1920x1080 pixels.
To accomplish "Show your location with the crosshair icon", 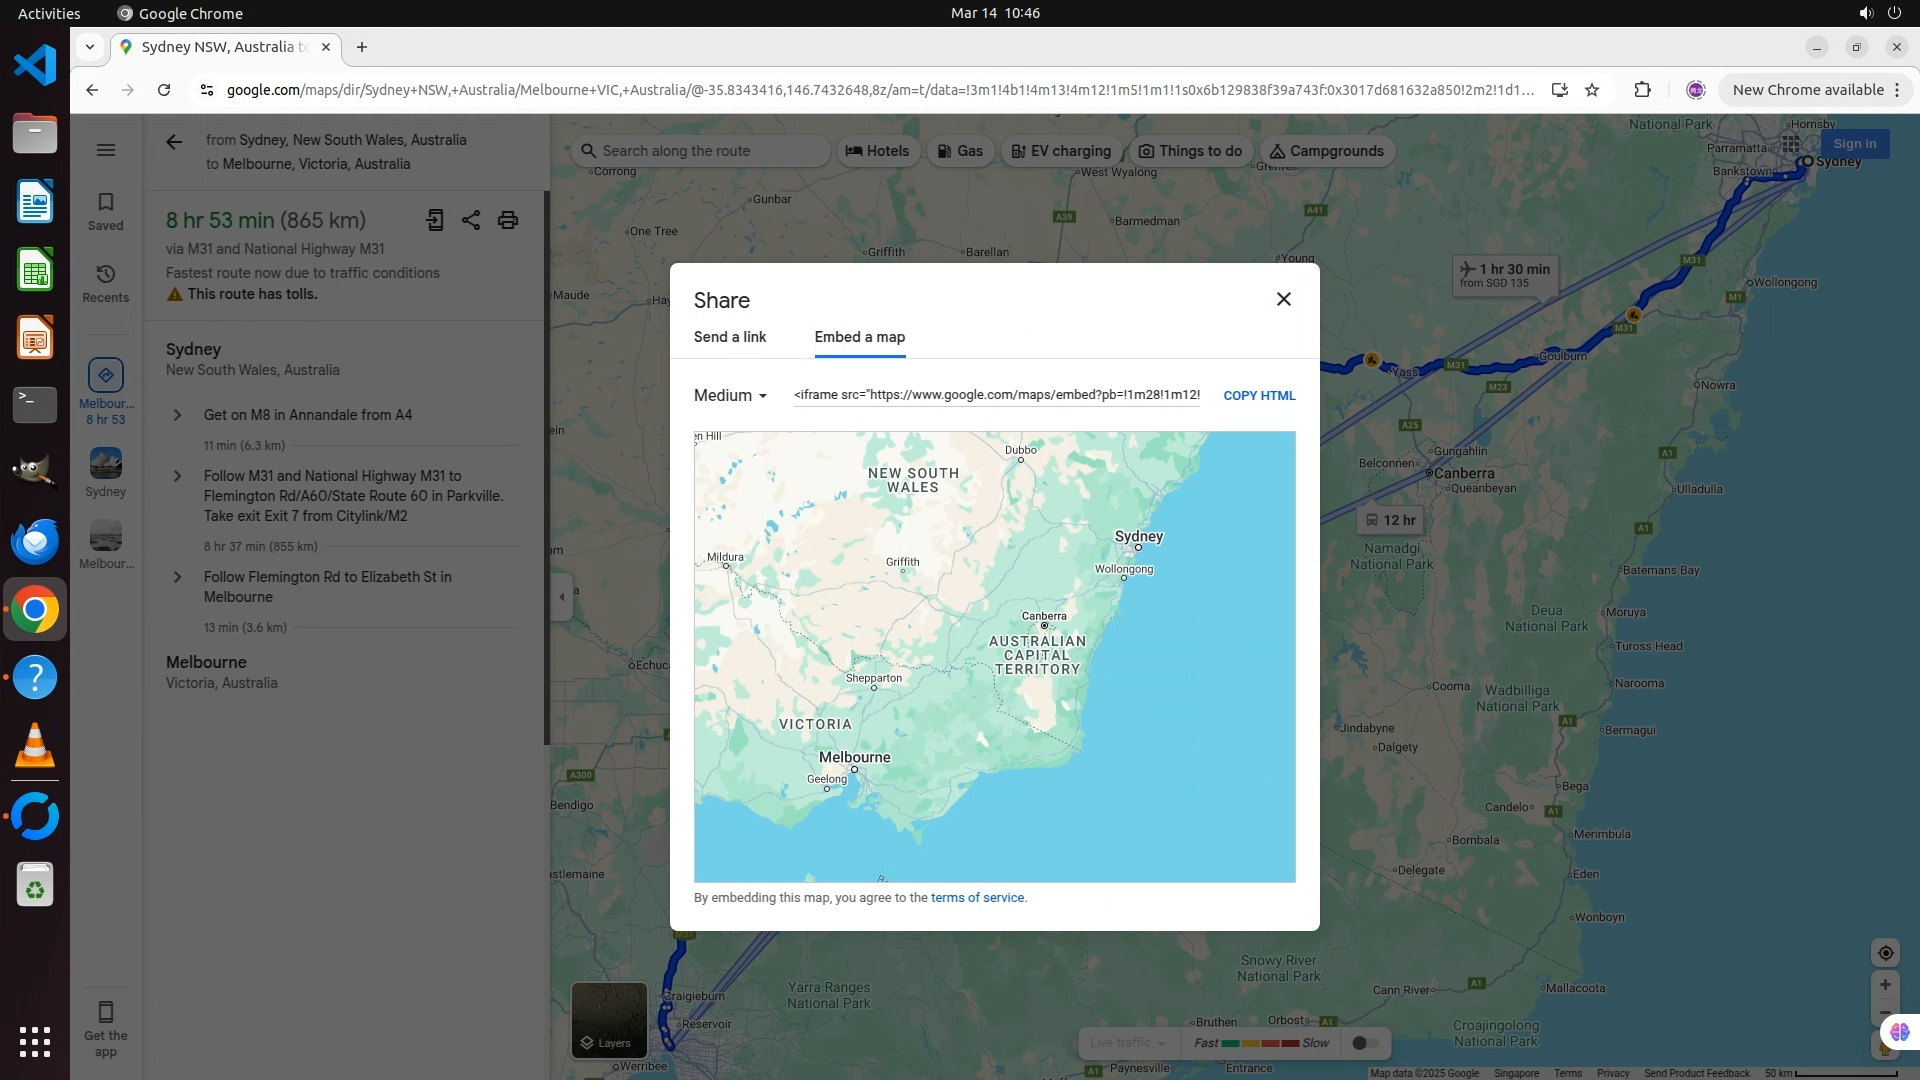I will tap(1885, 953).
